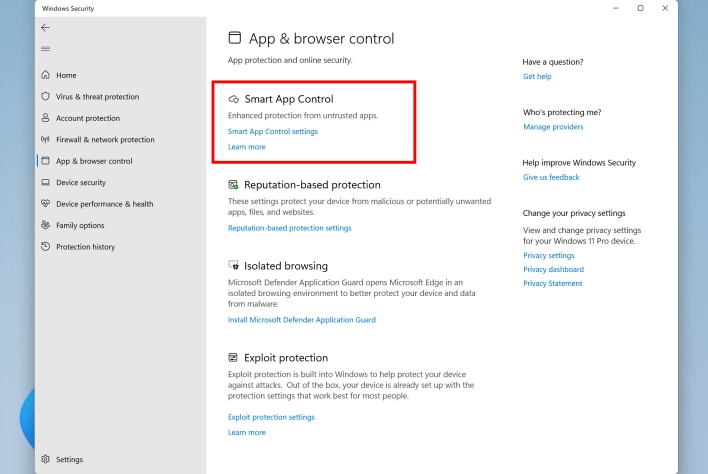Screen dimensions: 708x474
Task: Click Give us feedback link
Action: click(x=551, y=177)
